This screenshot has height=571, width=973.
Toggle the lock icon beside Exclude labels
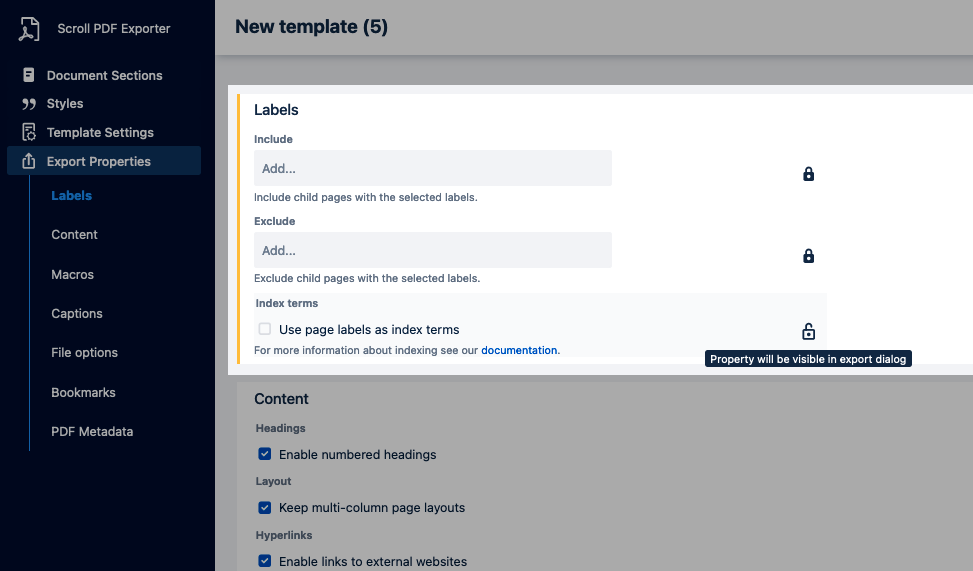tap(808, 256)
